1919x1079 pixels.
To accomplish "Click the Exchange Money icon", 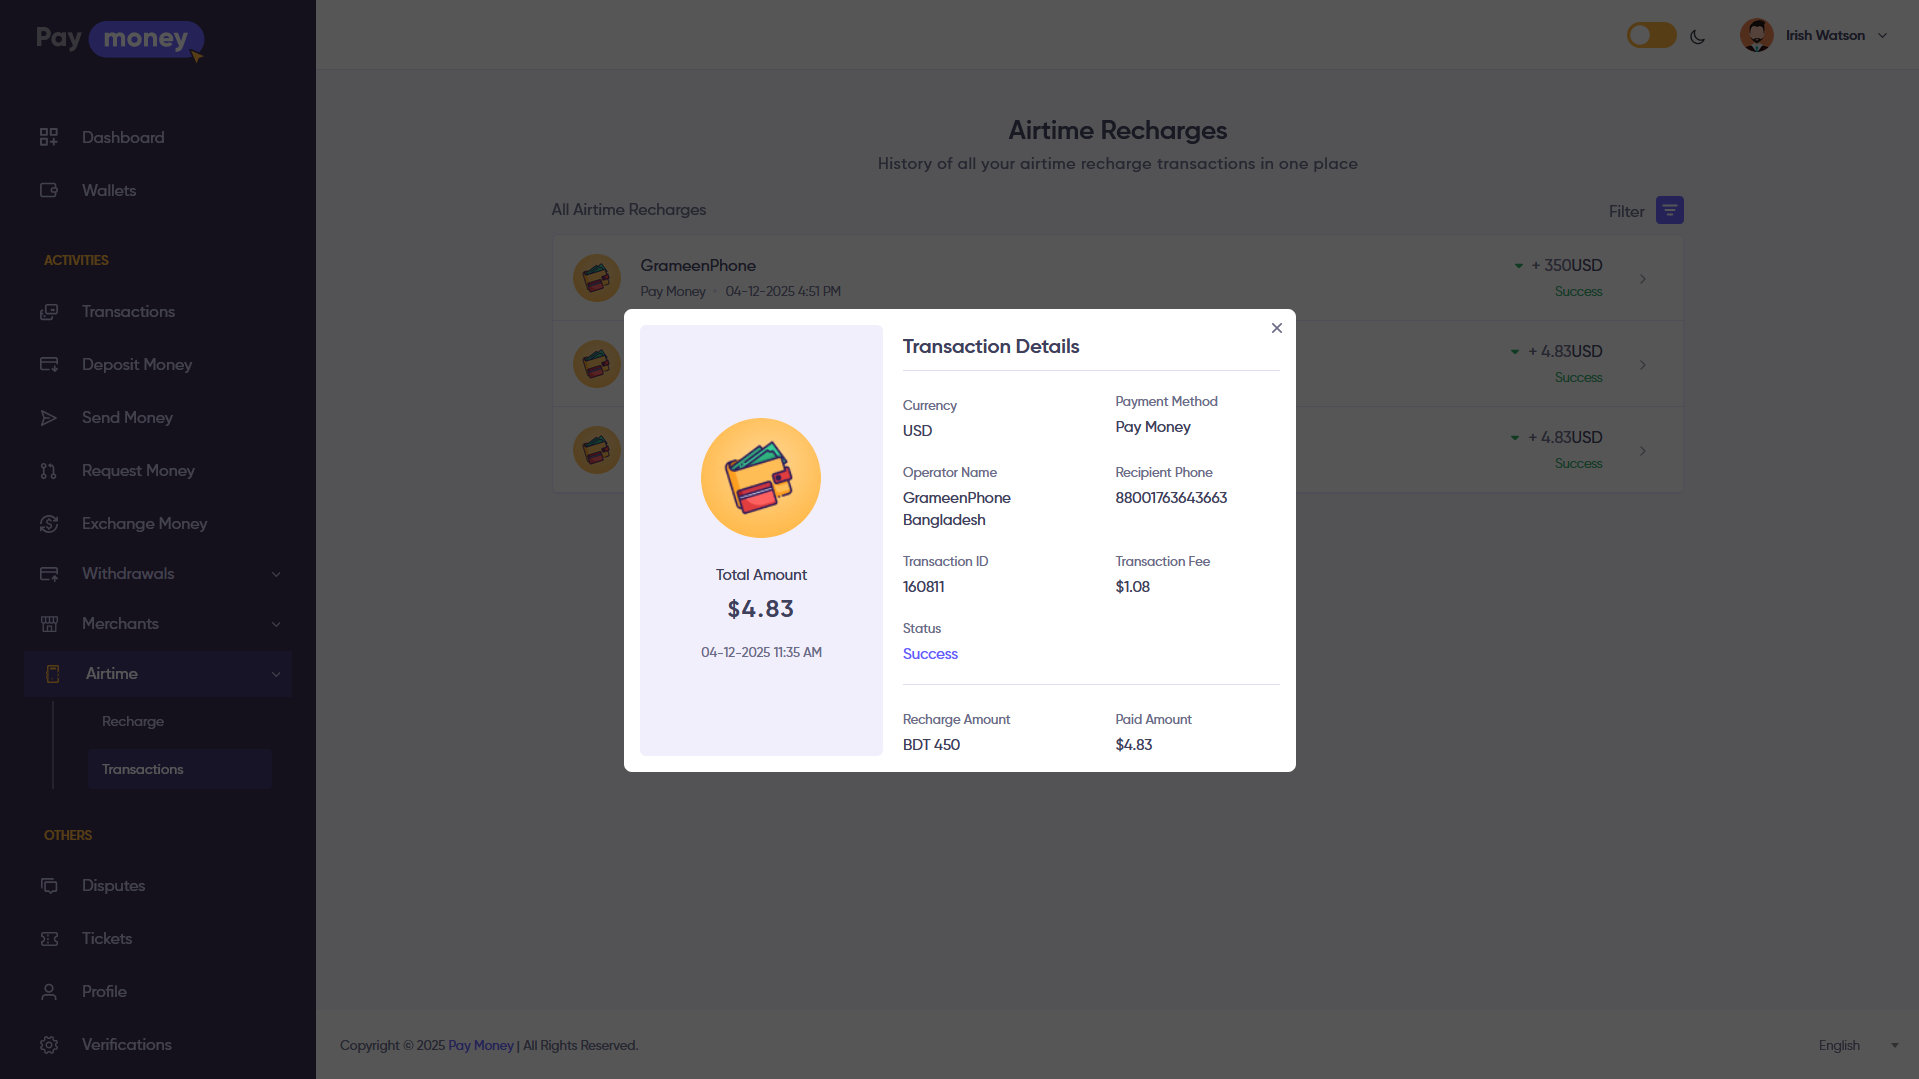I will coord(49,523).
